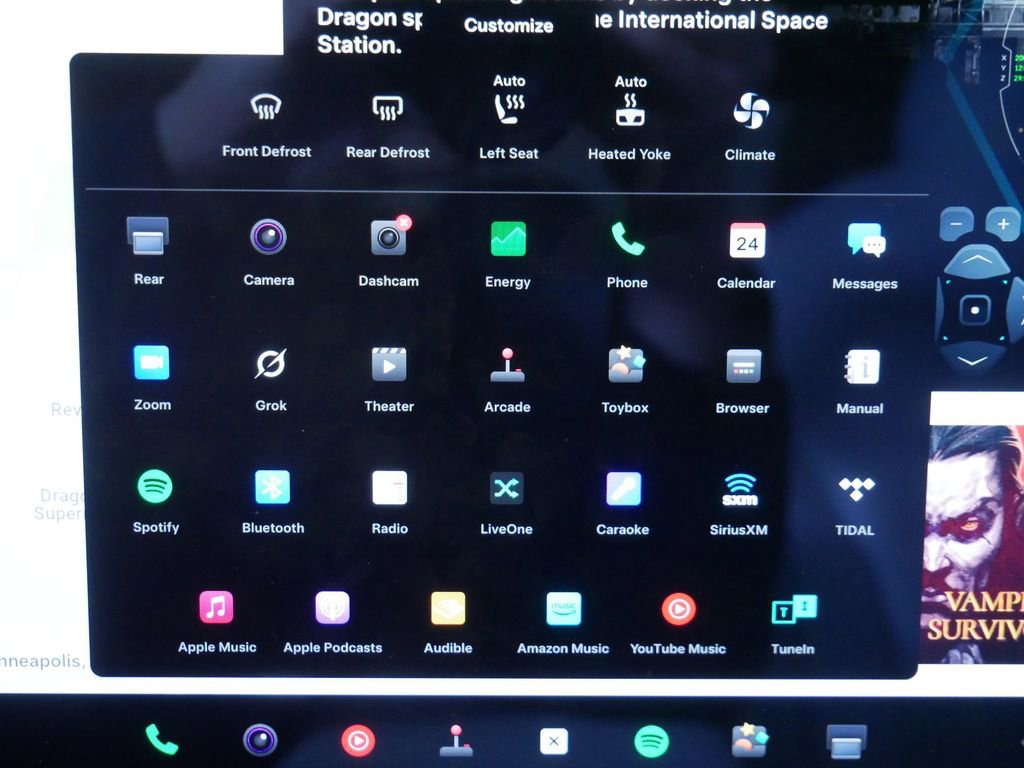Open the Grok app
Image resolution: width=1024 pixels, height=768 pixels.
[x=270, y=379]
